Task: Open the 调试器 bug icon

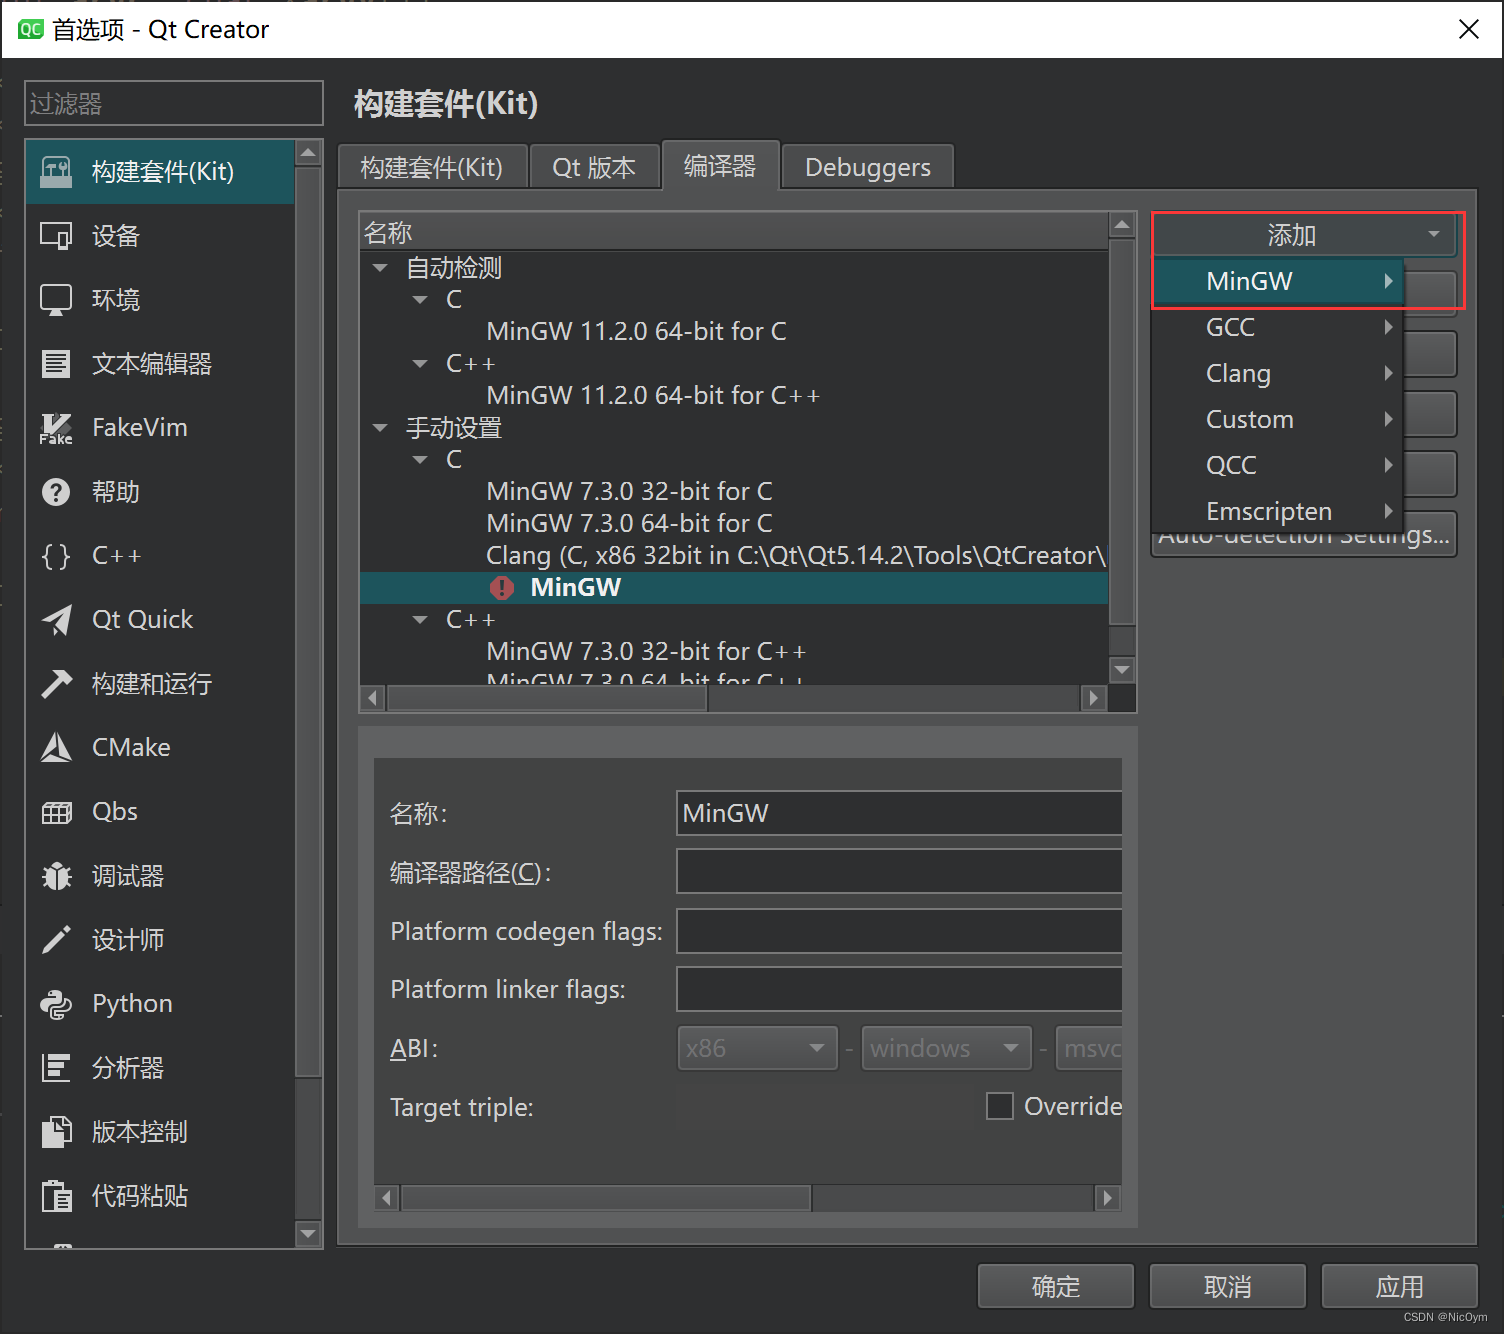Action: point(56,876)
